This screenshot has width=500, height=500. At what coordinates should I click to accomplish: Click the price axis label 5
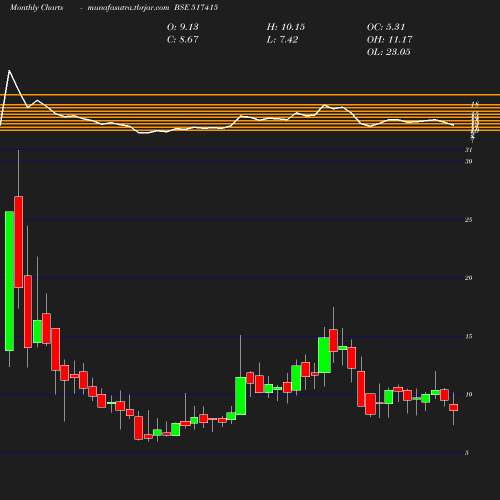click(x=467, y=453)
